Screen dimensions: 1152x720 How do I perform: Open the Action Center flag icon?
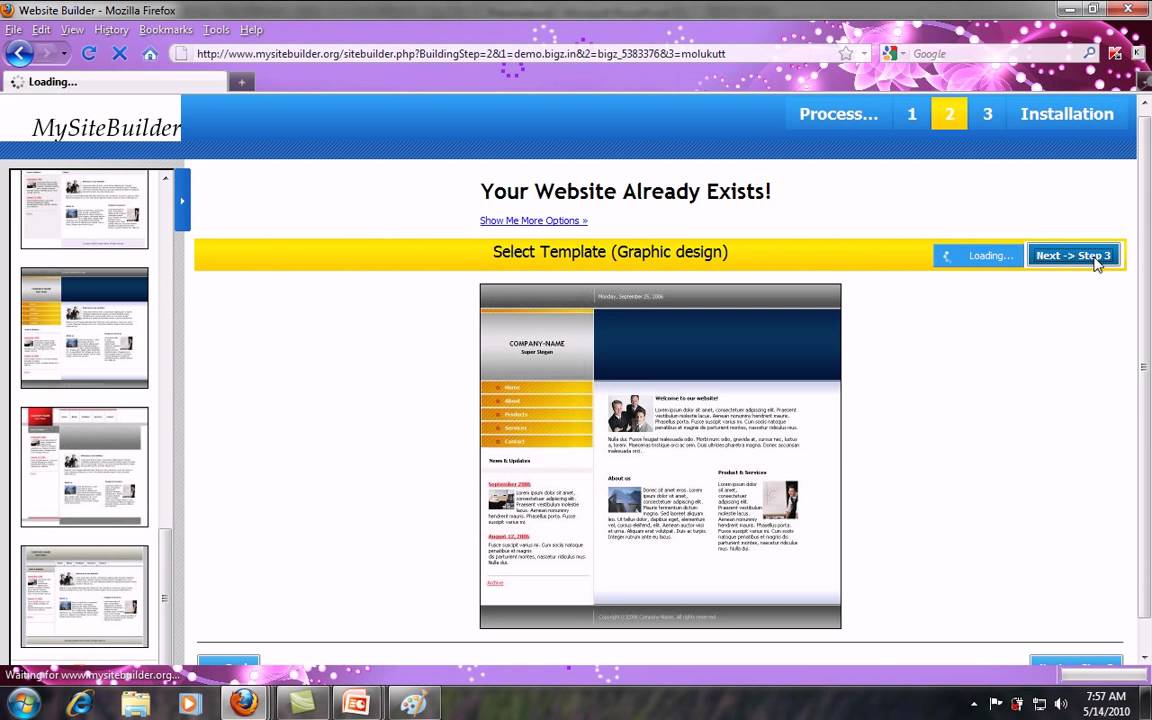coord(996,704)
